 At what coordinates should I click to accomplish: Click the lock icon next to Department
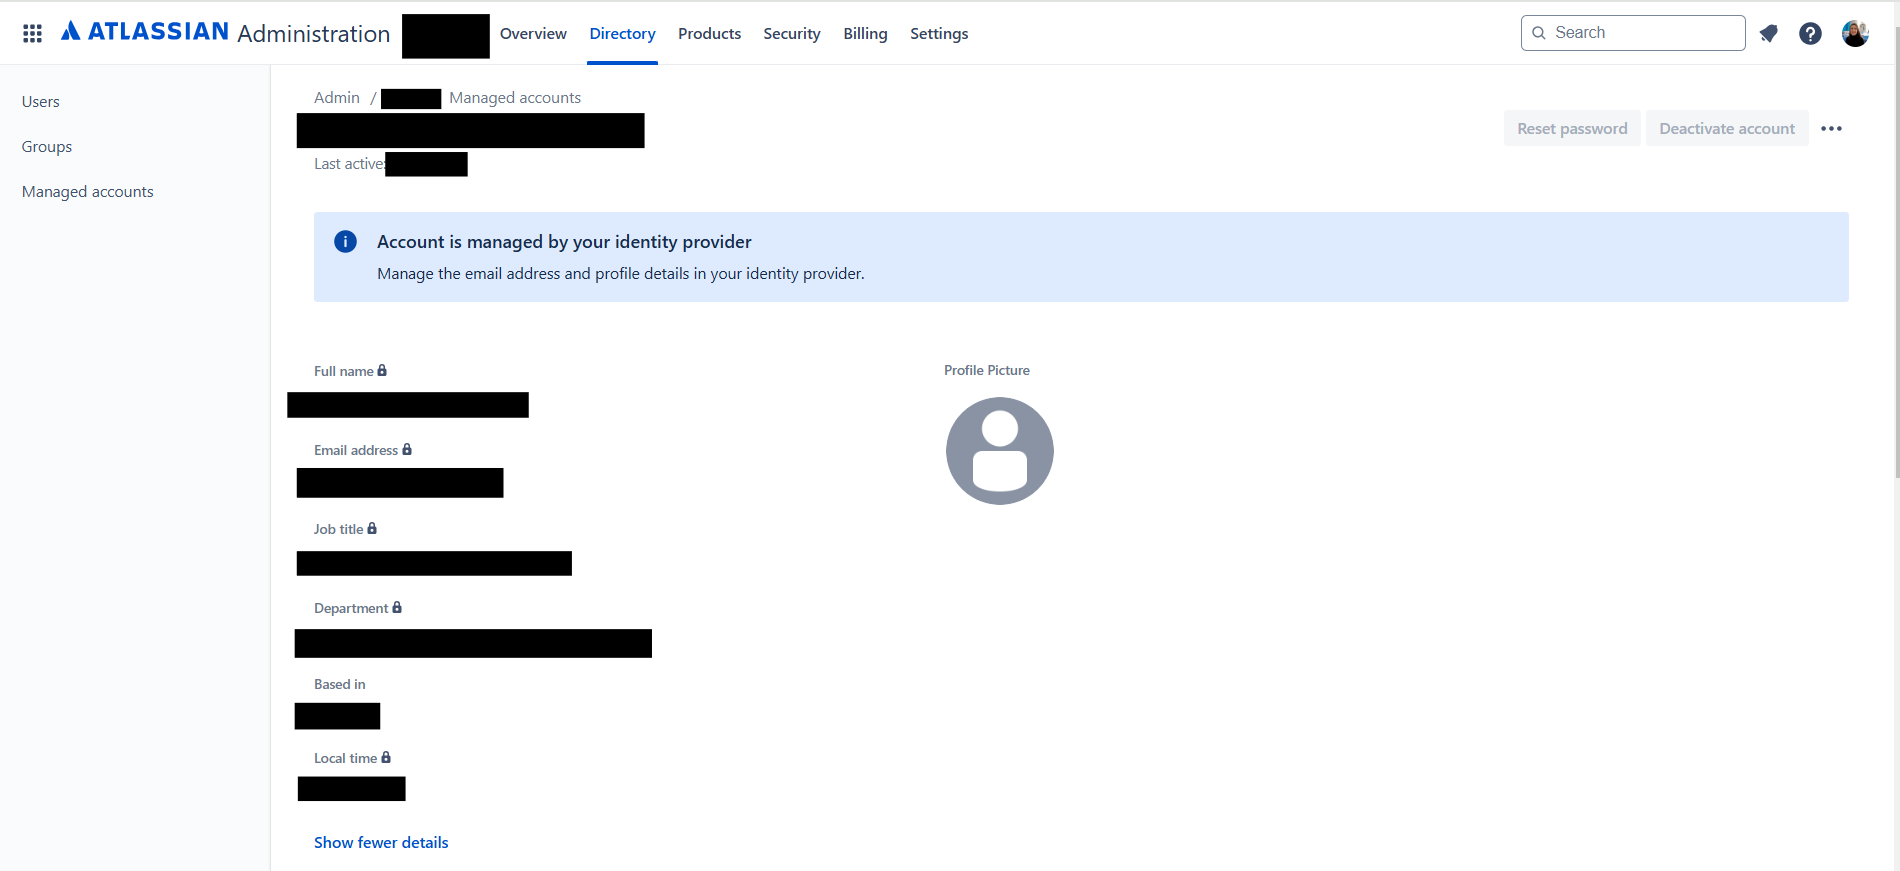397,607
